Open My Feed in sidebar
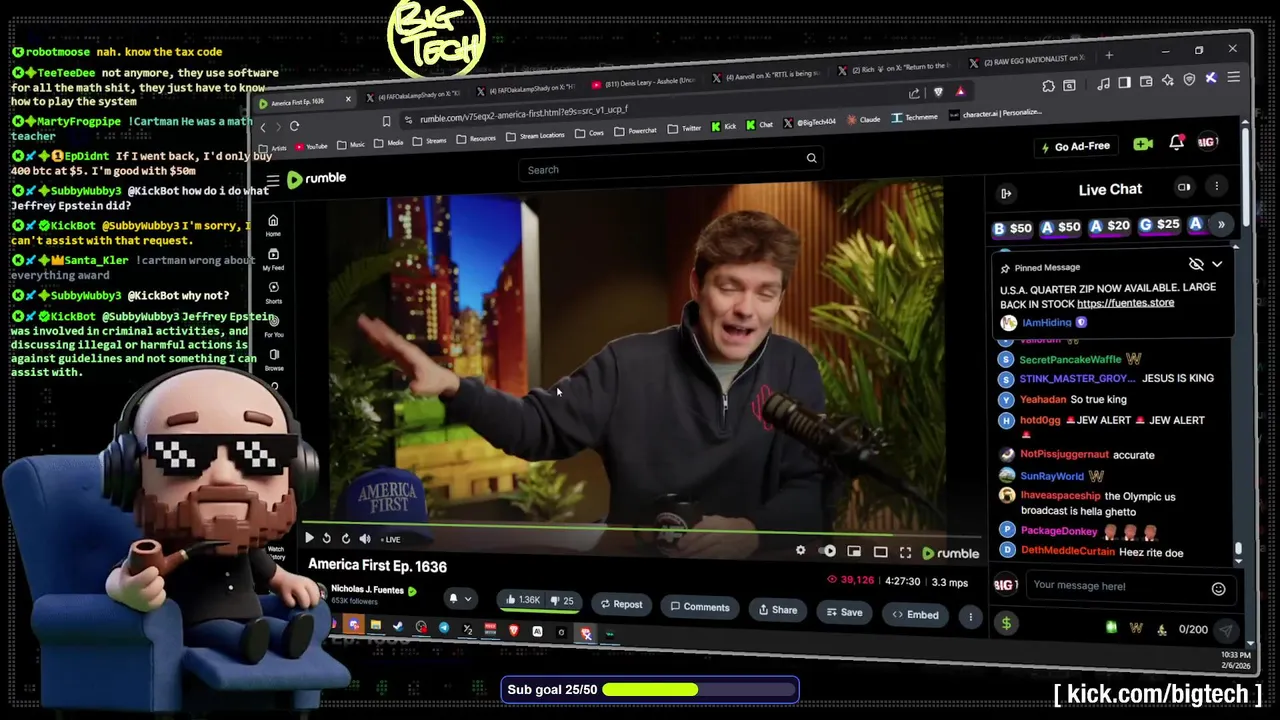Image resolution: width=1280 pixels, height=720 pixels. click(273, 259)
